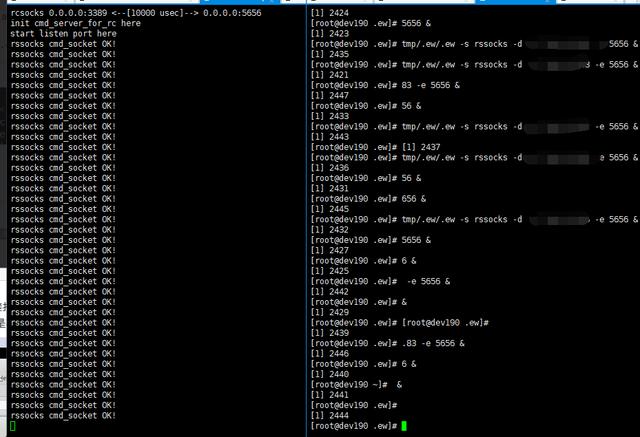Click job output '[1] 2432'
Image resolution: width=640 pixels, height=437 pixels.
(x=330, y=230)
